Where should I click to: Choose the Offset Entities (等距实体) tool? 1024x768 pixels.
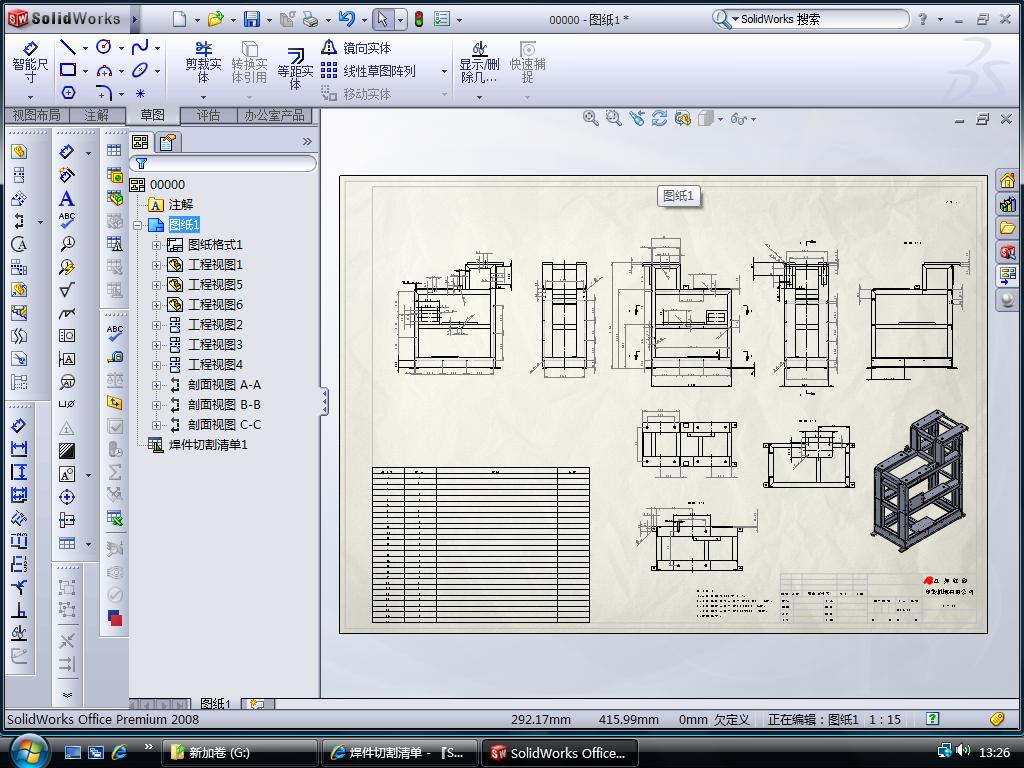(x=295, y=64)
